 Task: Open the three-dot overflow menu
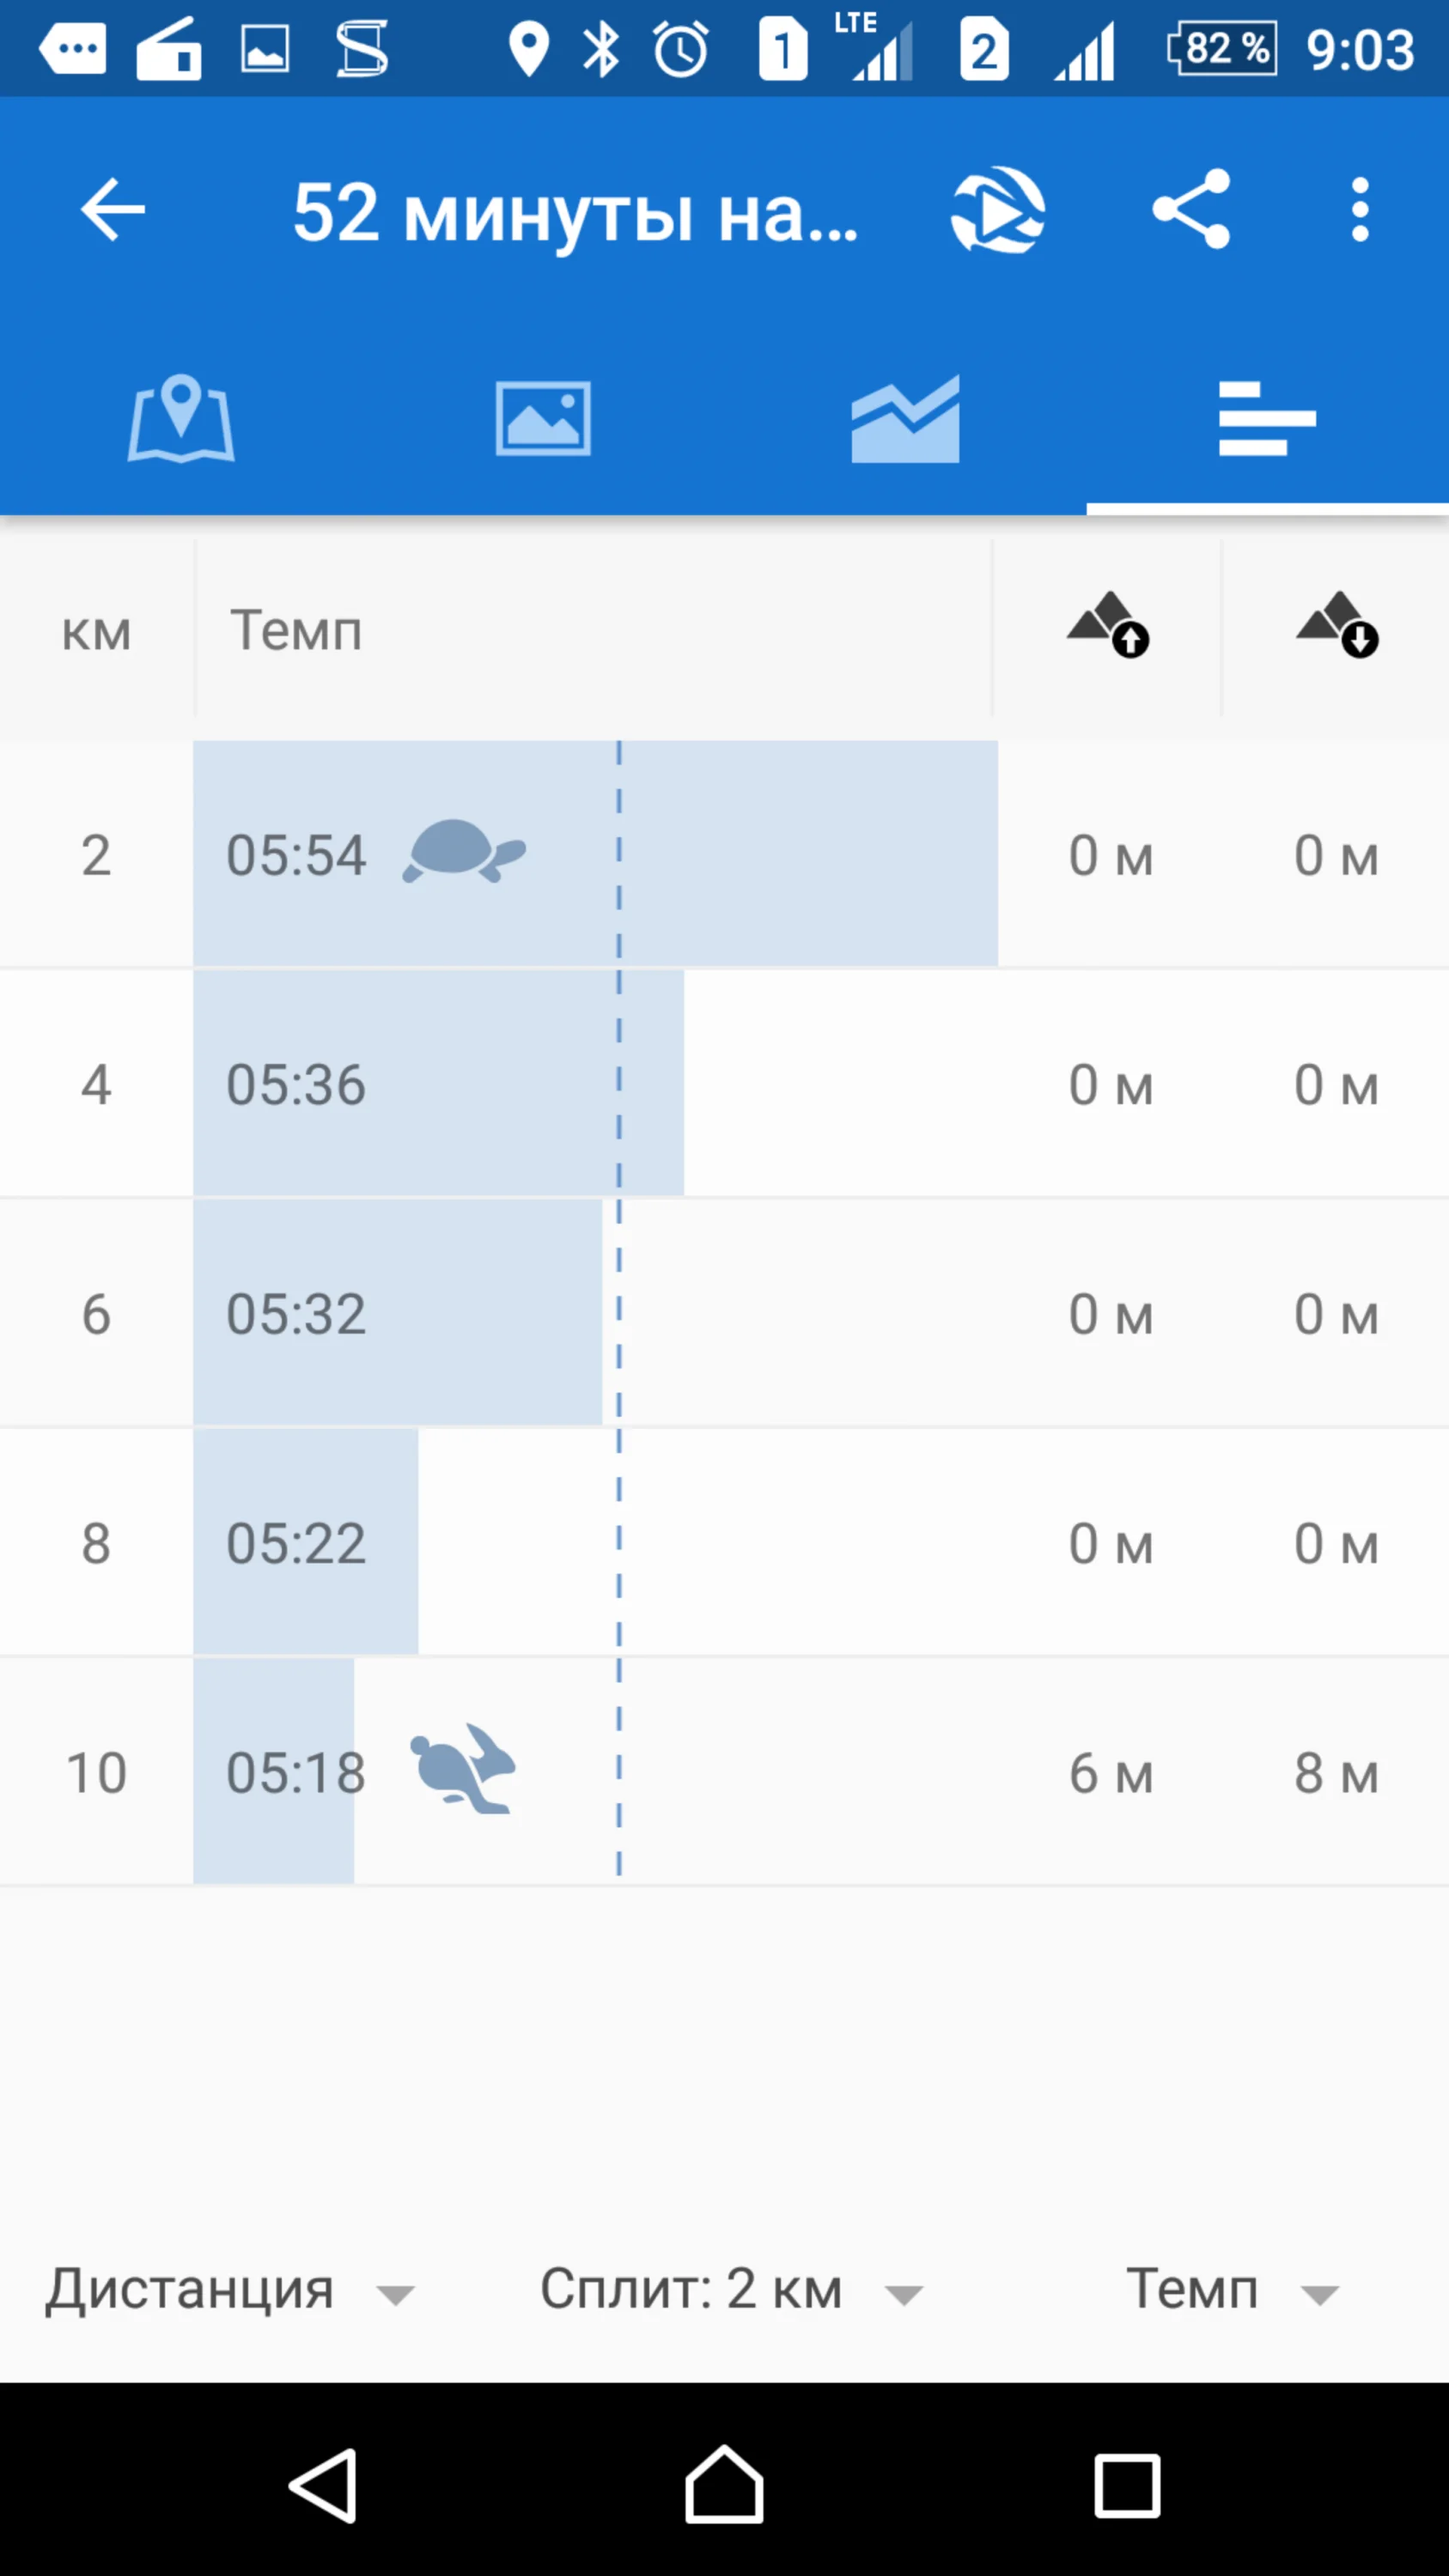1359,210
